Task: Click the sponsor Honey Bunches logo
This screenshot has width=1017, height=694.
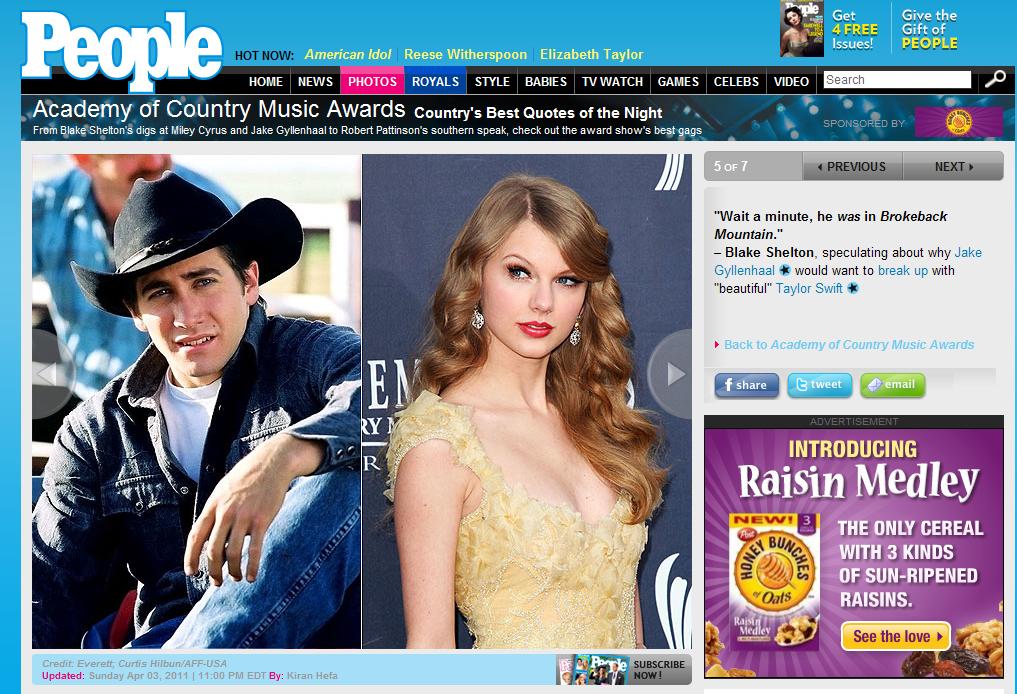Action: (959, 122)
